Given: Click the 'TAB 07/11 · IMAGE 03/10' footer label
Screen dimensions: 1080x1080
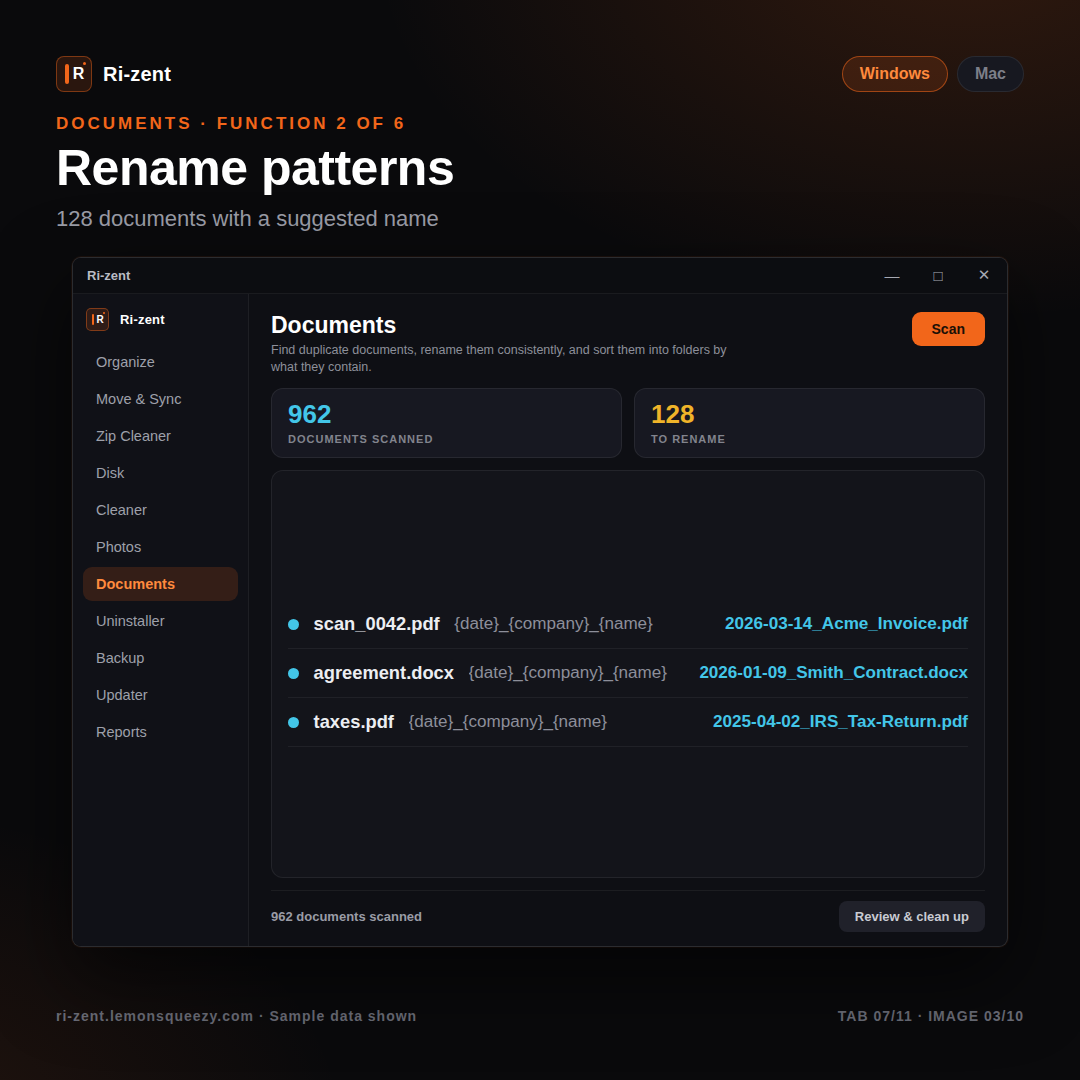Looking at the screenshot, I should coord(931,1016).
